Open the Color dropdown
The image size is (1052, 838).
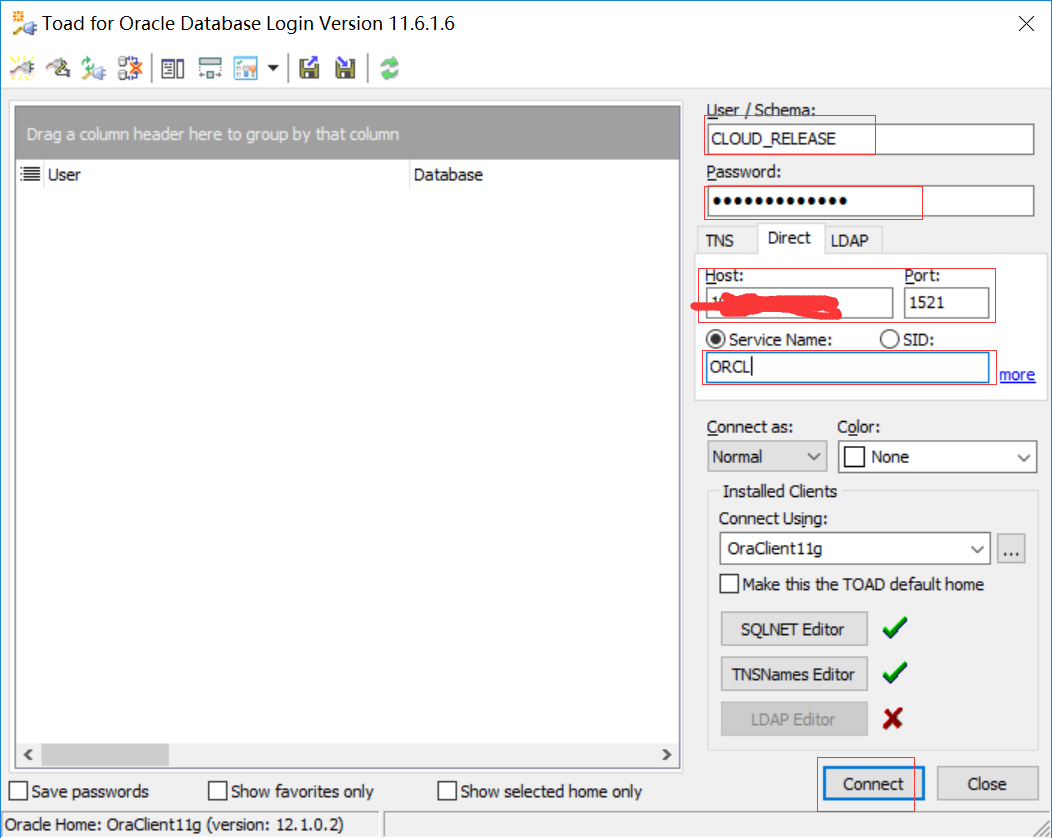pyautogui.click(x=937, y=457)
